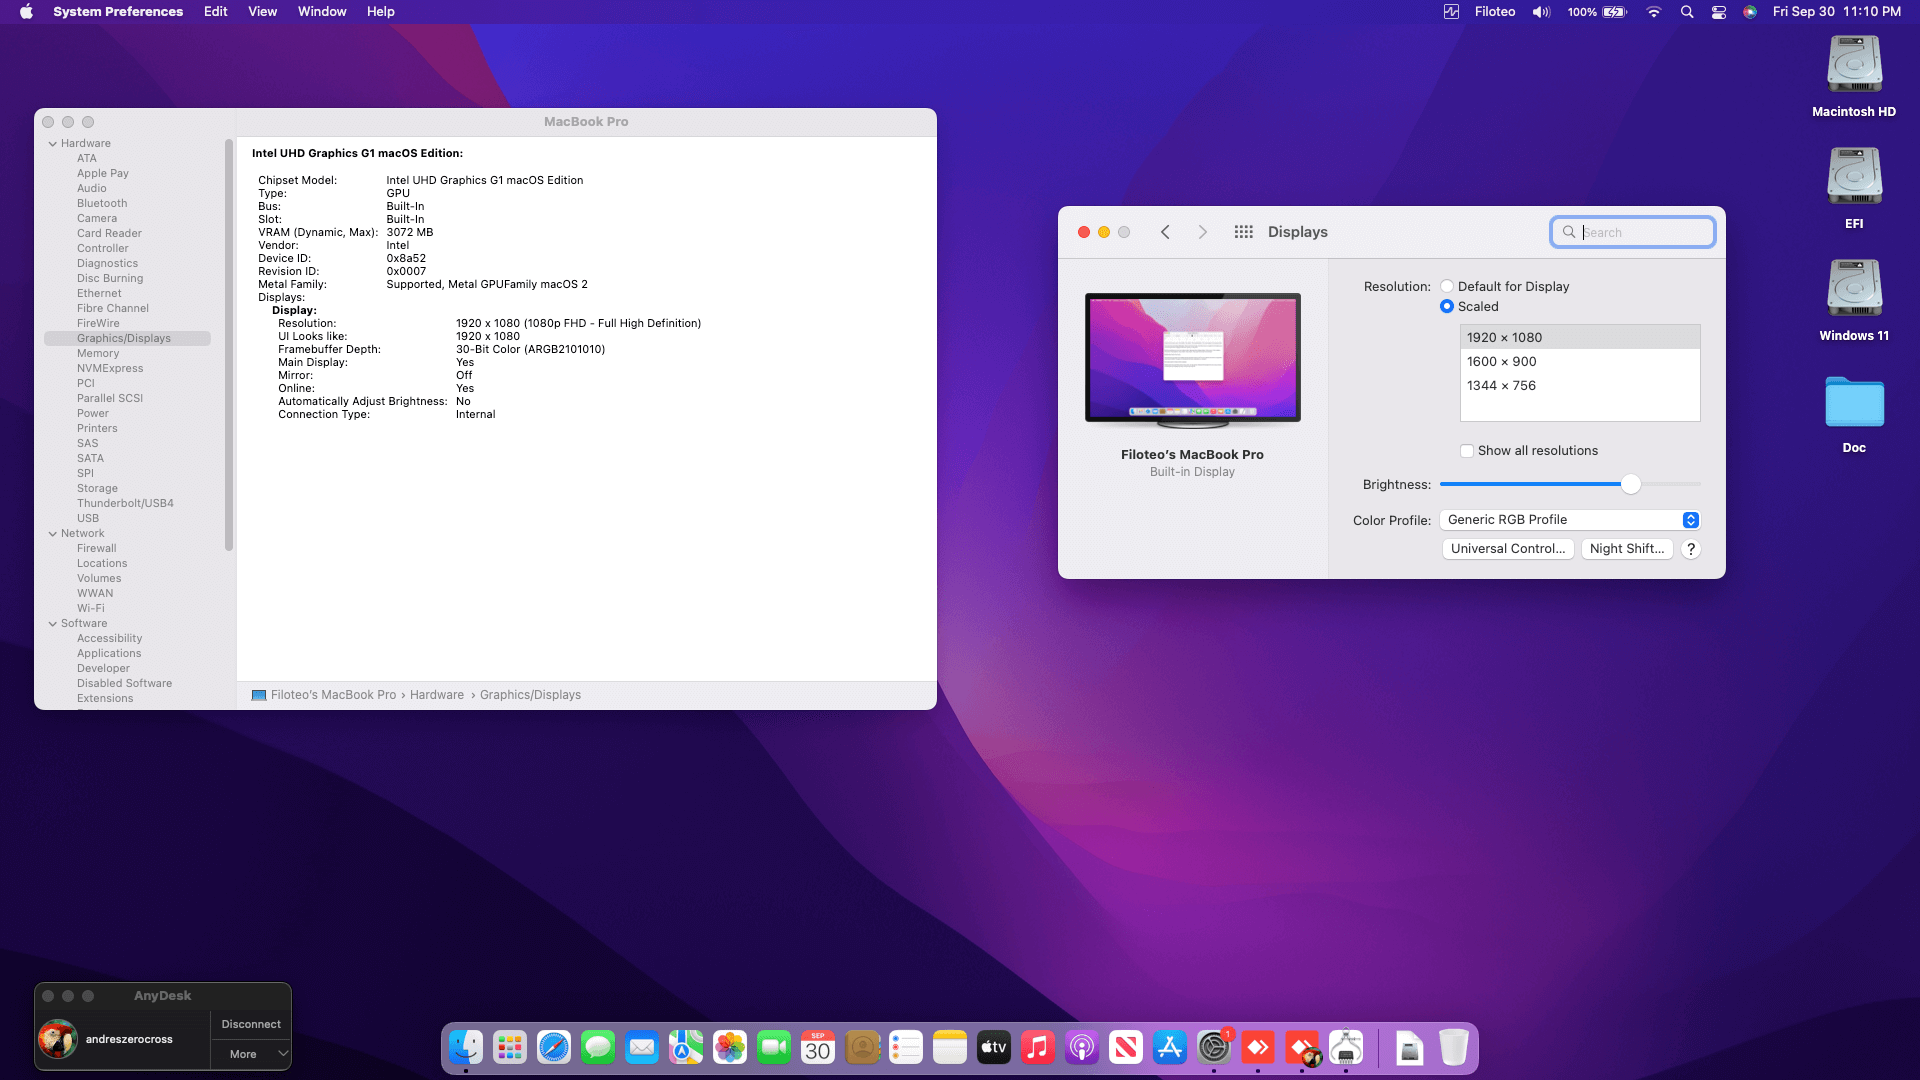Open Podcasts app in the Dock

click(x=1082, y=1047)
